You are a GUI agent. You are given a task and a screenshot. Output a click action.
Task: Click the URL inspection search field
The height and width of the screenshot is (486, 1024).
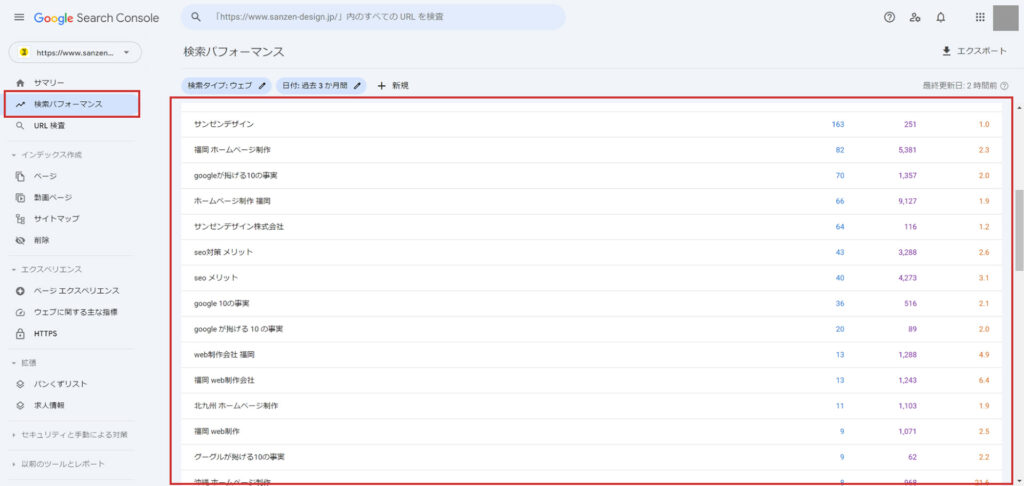point(374,17)
